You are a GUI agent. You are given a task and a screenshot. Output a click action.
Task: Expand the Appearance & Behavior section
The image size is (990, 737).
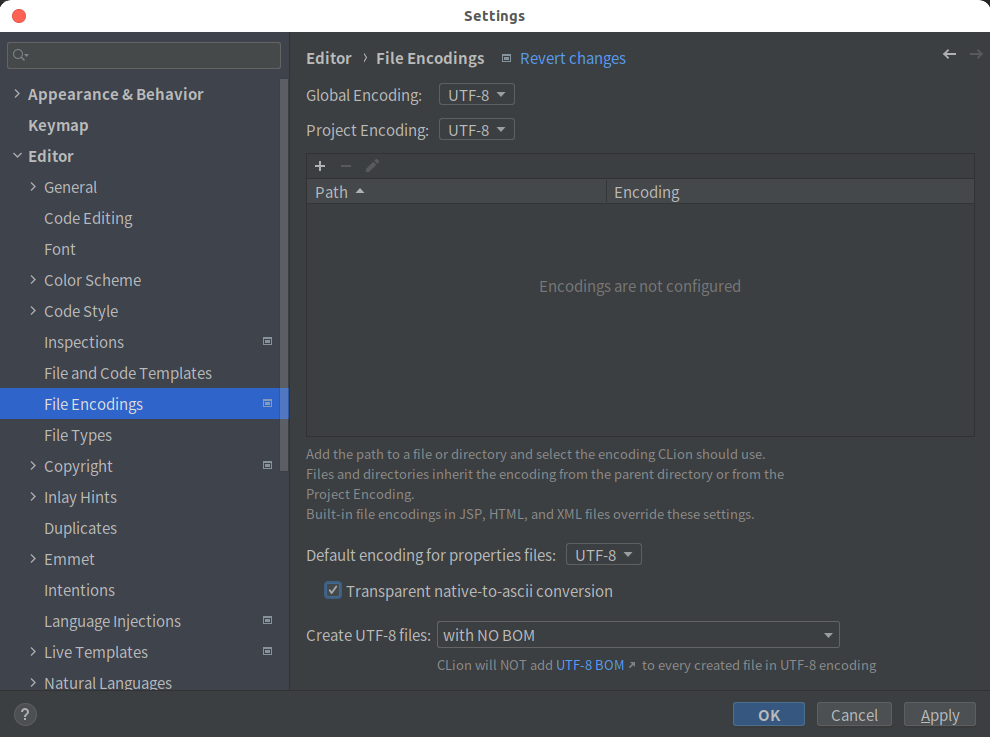coord(17,93)
